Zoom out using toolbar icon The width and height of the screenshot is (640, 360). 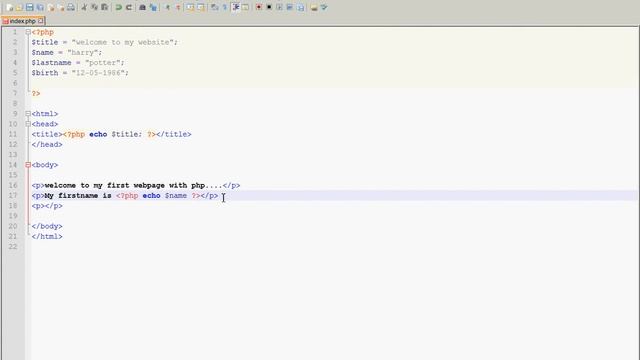click(x=178, y=7)
